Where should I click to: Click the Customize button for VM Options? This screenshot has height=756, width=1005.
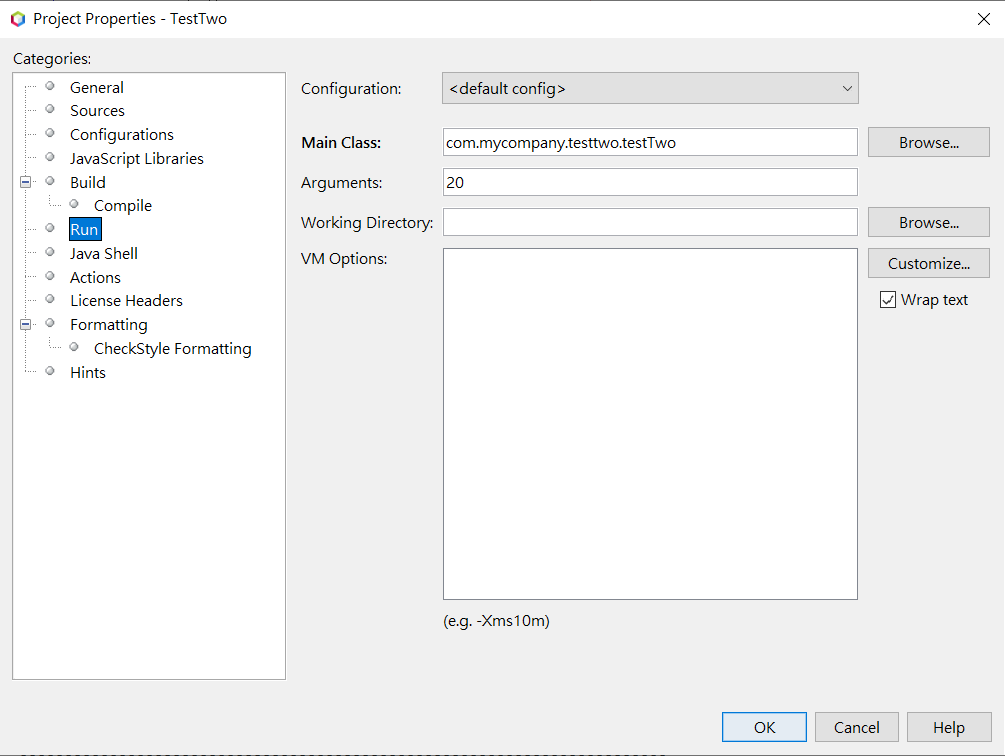[928, 264]
